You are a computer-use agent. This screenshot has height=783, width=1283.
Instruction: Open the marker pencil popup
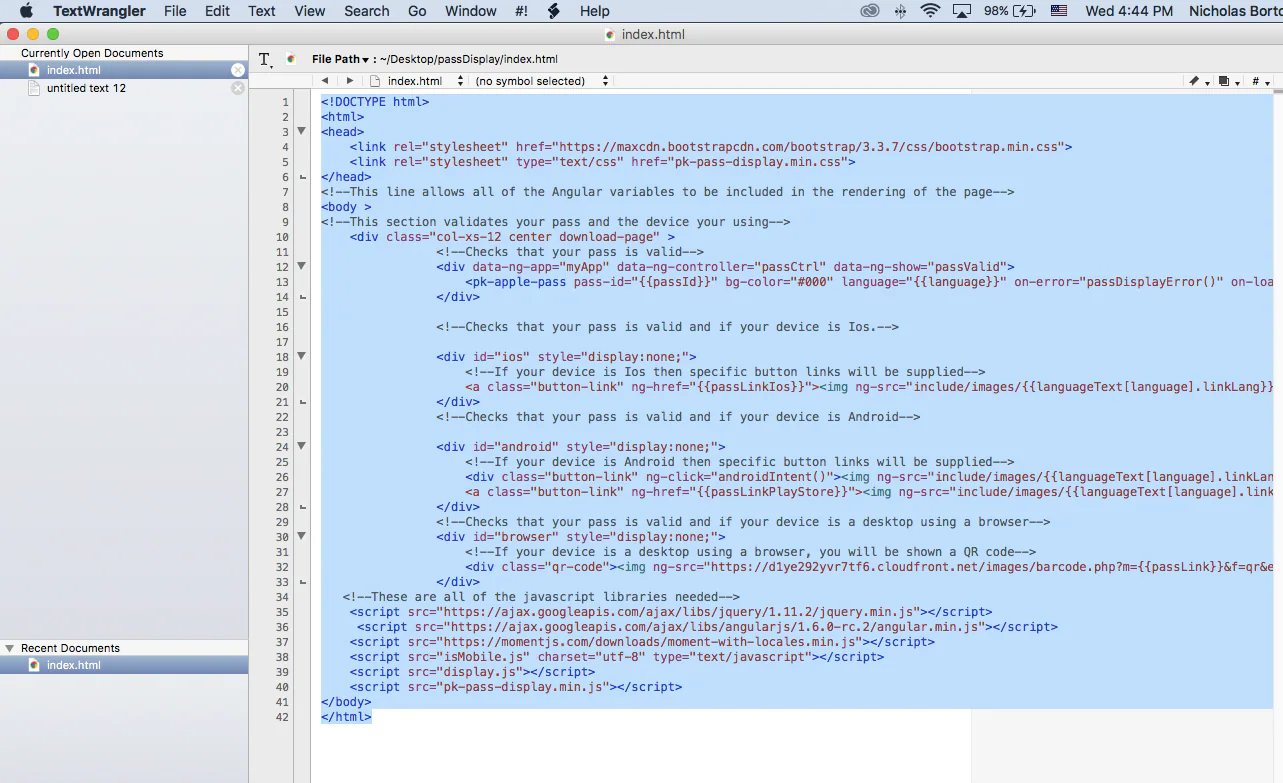1199,81
